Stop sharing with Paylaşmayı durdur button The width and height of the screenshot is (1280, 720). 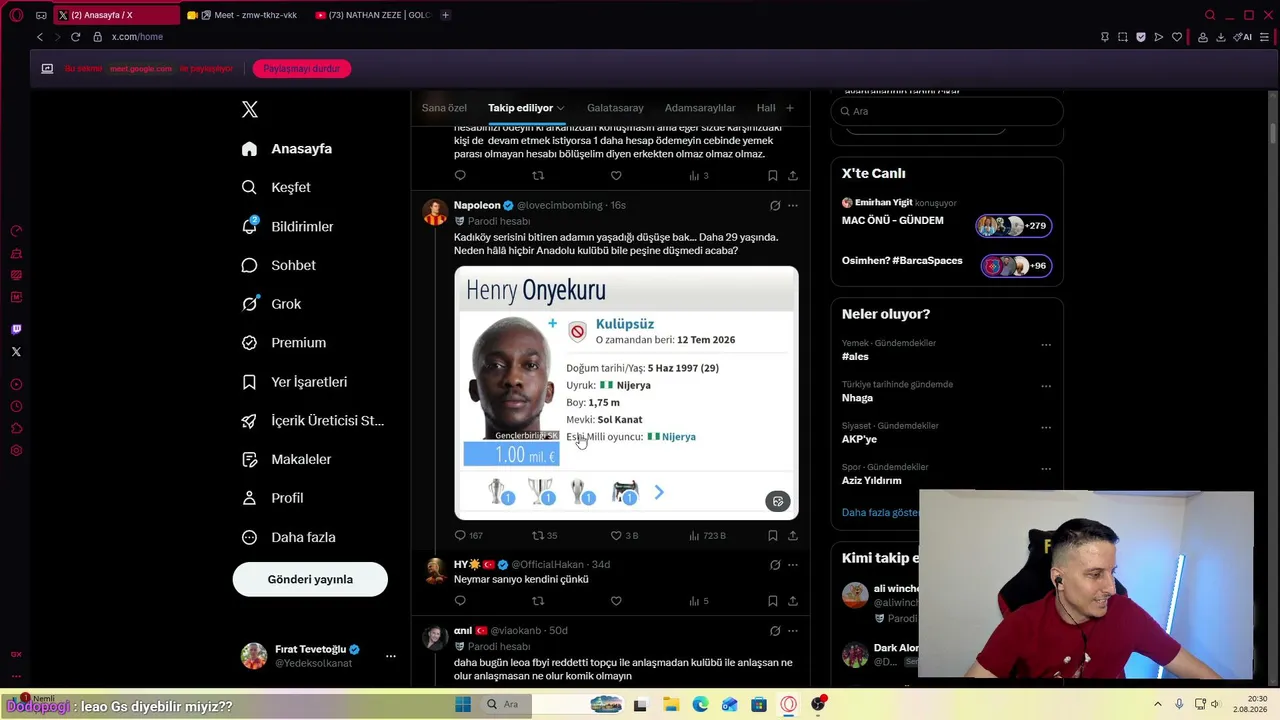click(x=302, y=69)
